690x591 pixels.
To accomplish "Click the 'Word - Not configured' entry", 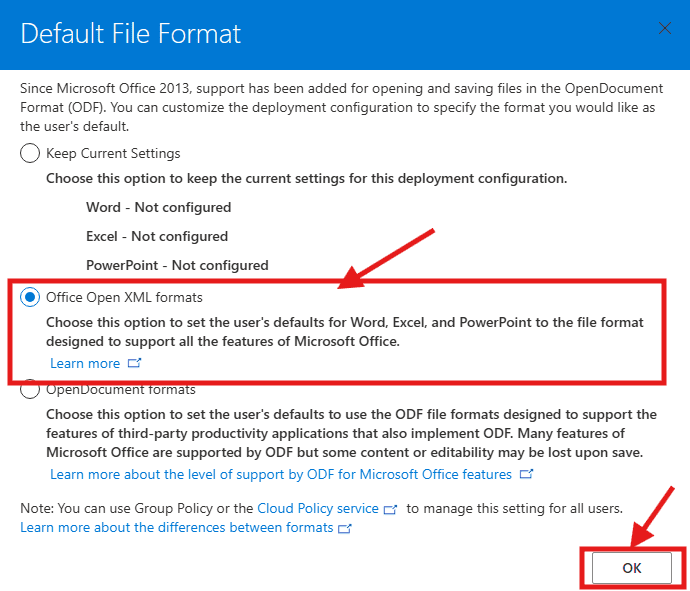I will click(x=158, y=208).
